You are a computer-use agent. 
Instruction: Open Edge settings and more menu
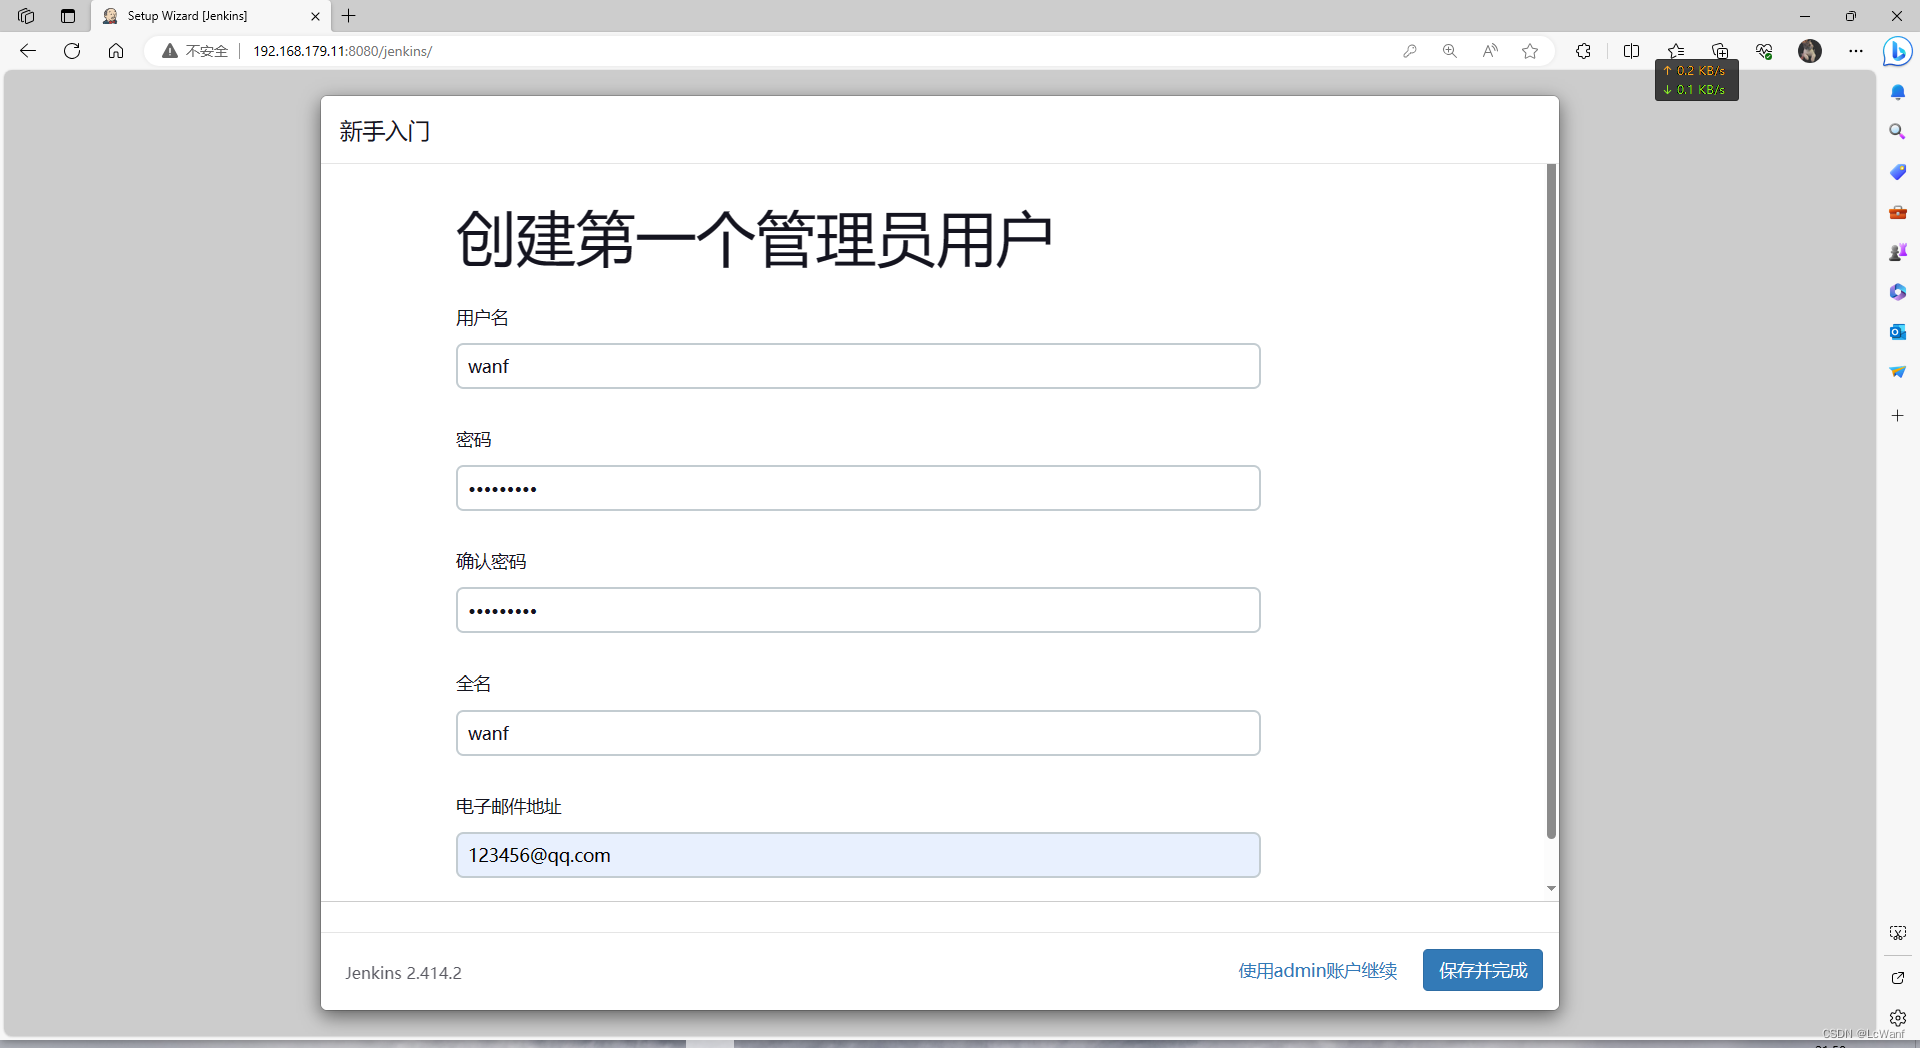click(x=1856, y=51)
